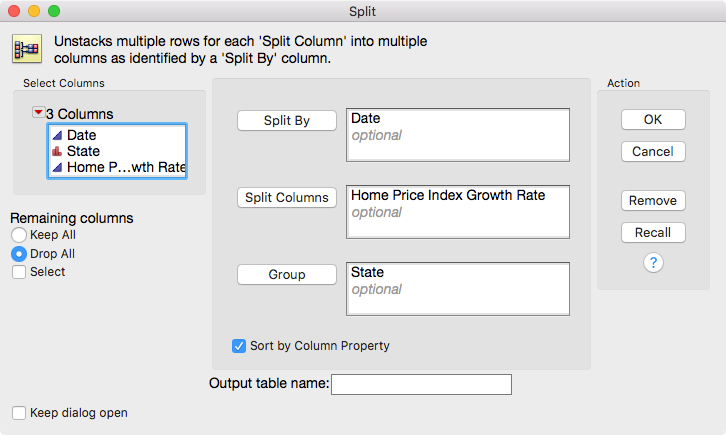This screenshot has width=726, height=435.
Task: Expand the red triangle Columns menu
Action: 38,112
